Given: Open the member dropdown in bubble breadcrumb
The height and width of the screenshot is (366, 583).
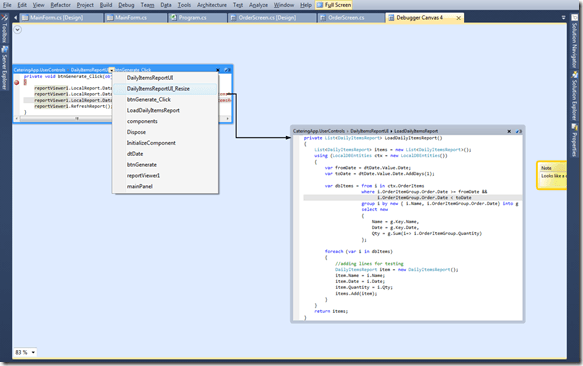Looking at the screenshot, I should pyautogui.click(x=112, y=70).
